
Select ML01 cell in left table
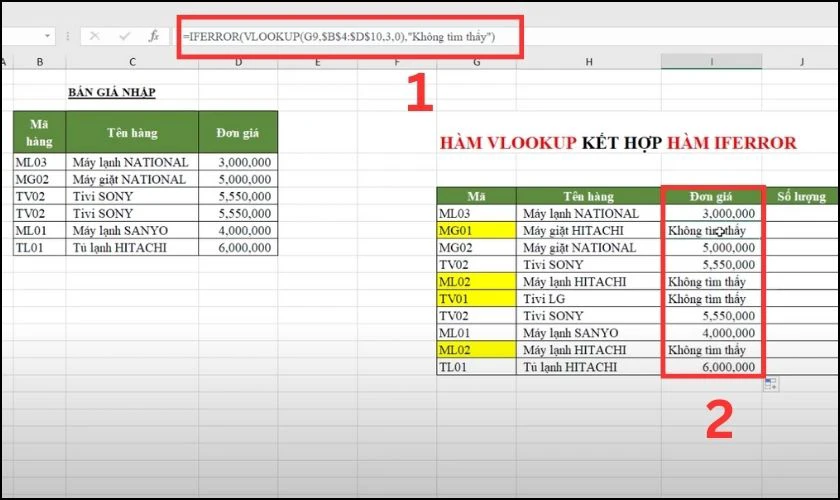pyautogui.click(x=40, y=230)
